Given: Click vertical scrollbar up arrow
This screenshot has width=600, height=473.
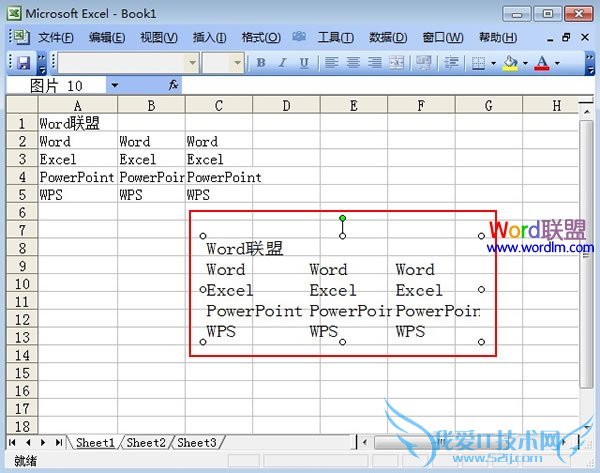Looking at the screenshot, I should click(587, 112).
